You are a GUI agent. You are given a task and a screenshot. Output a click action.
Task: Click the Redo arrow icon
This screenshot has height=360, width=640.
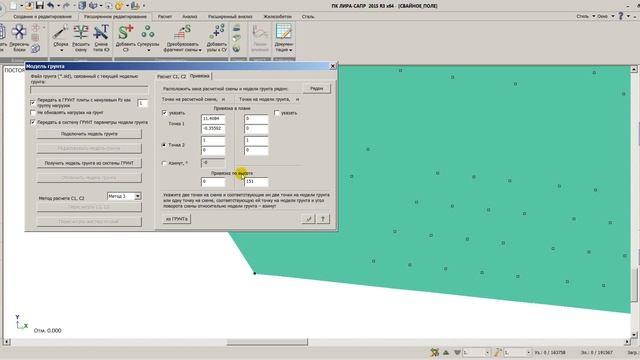point(67,5)
